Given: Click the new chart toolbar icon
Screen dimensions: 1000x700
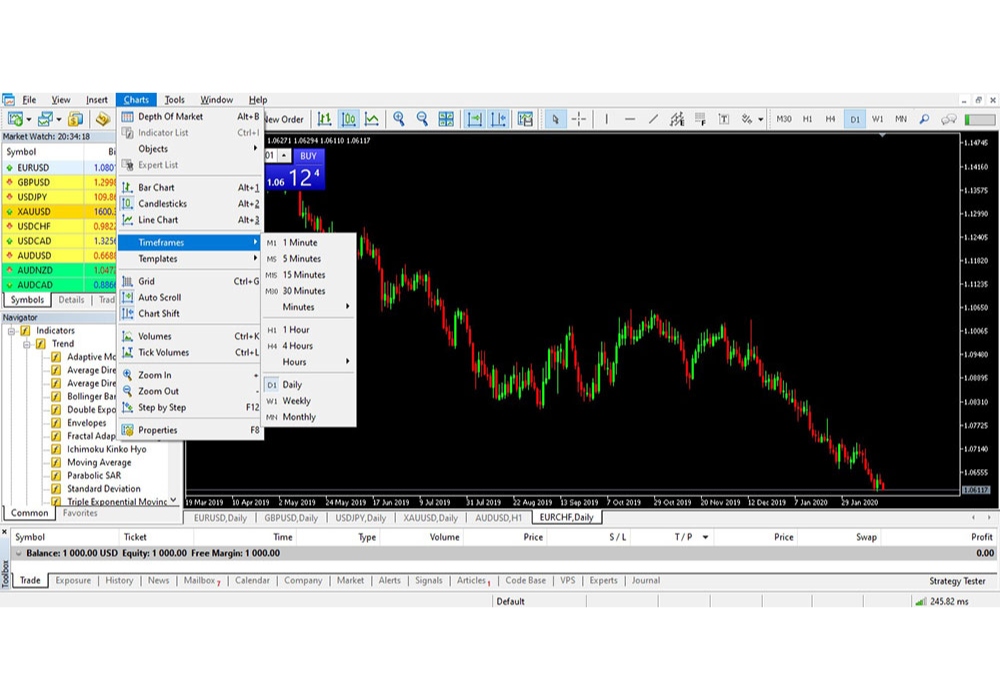Looking at the screenshot, I should [15, 119].
